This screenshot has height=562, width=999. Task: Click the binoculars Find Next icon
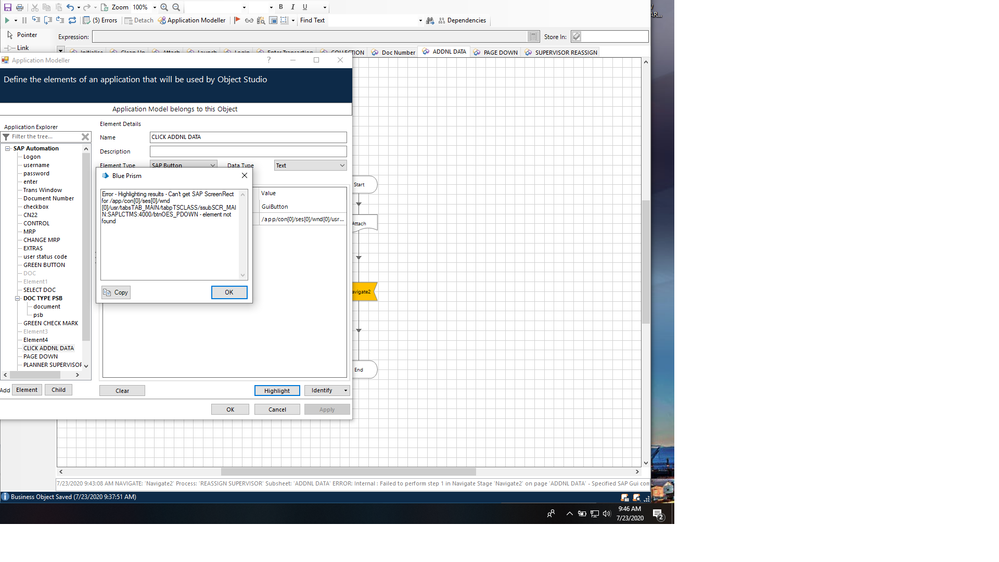point(430,20)
